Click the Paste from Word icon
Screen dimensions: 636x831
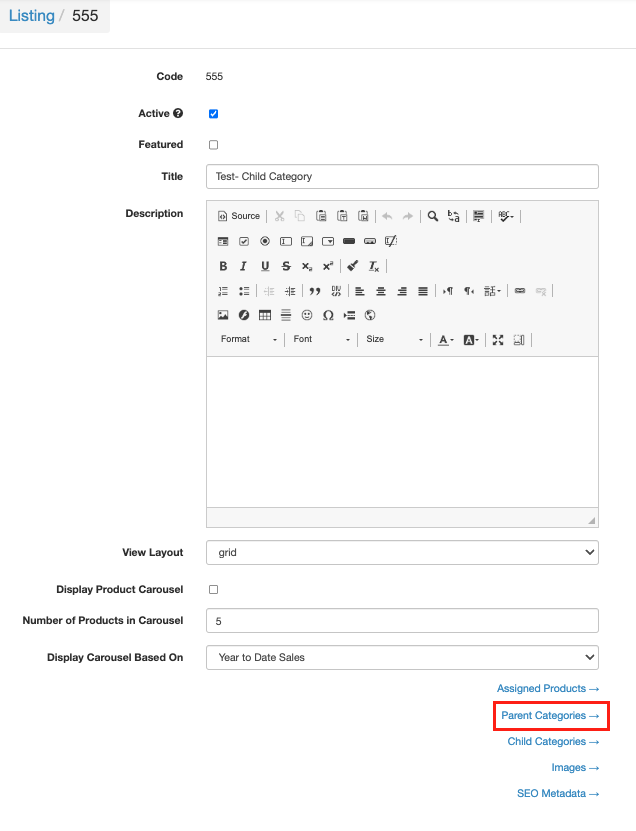pos(363,216)
